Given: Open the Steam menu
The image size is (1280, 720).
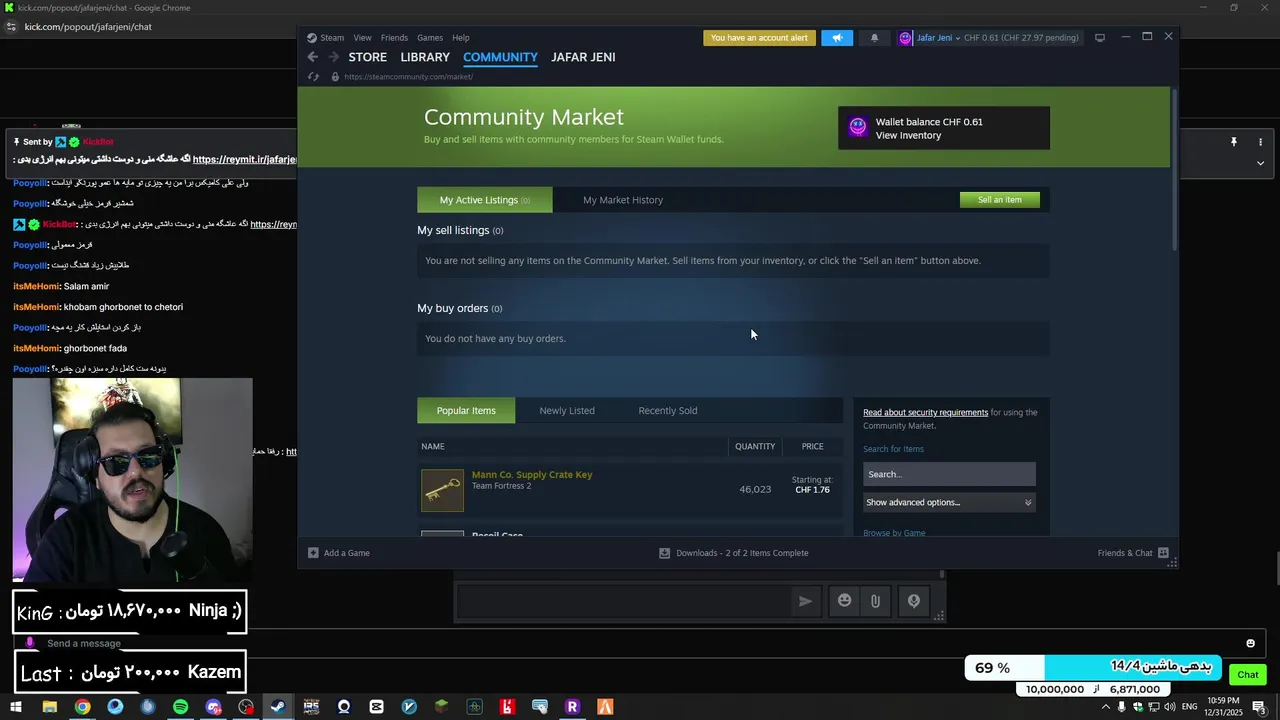Looking at the screenshot, I should [332, 38].
